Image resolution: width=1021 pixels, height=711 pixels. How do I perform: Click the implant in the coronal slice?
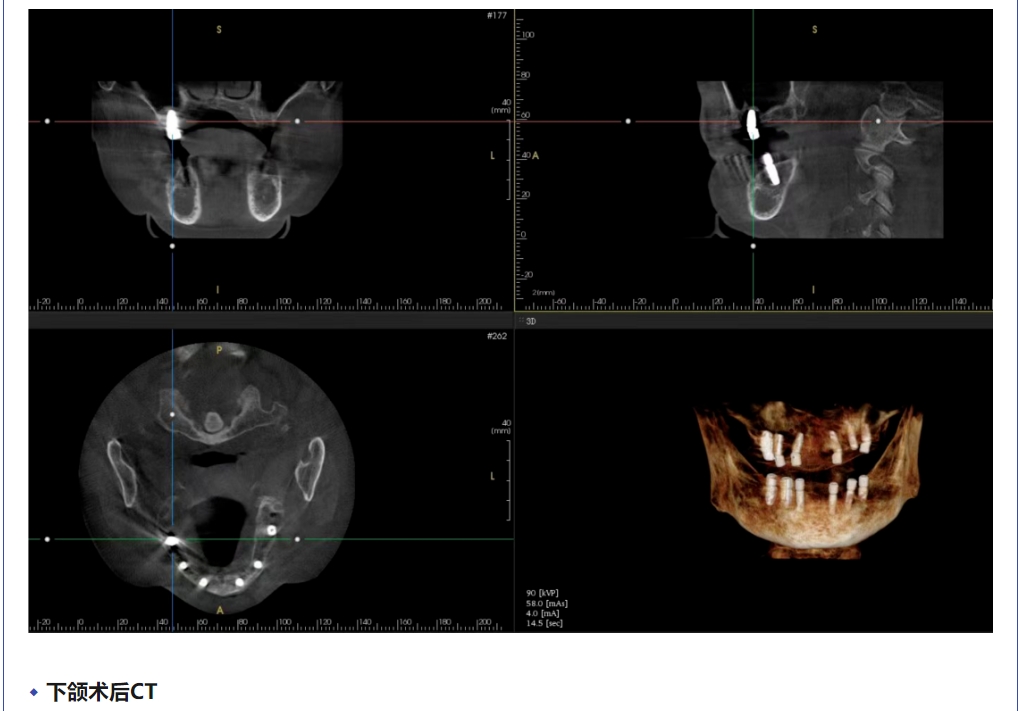point(172,123)
